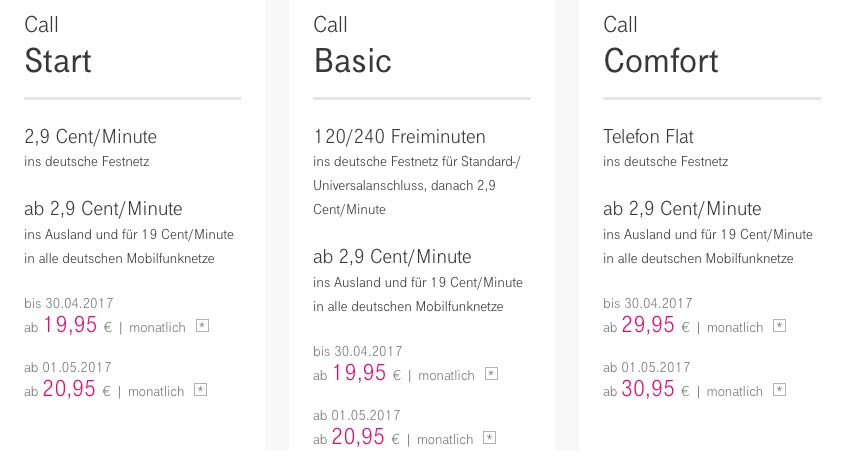The height and width of the screenshot is (460, 845).
Task: Click the "Telefon Flat" feature text
Action: 648,137
